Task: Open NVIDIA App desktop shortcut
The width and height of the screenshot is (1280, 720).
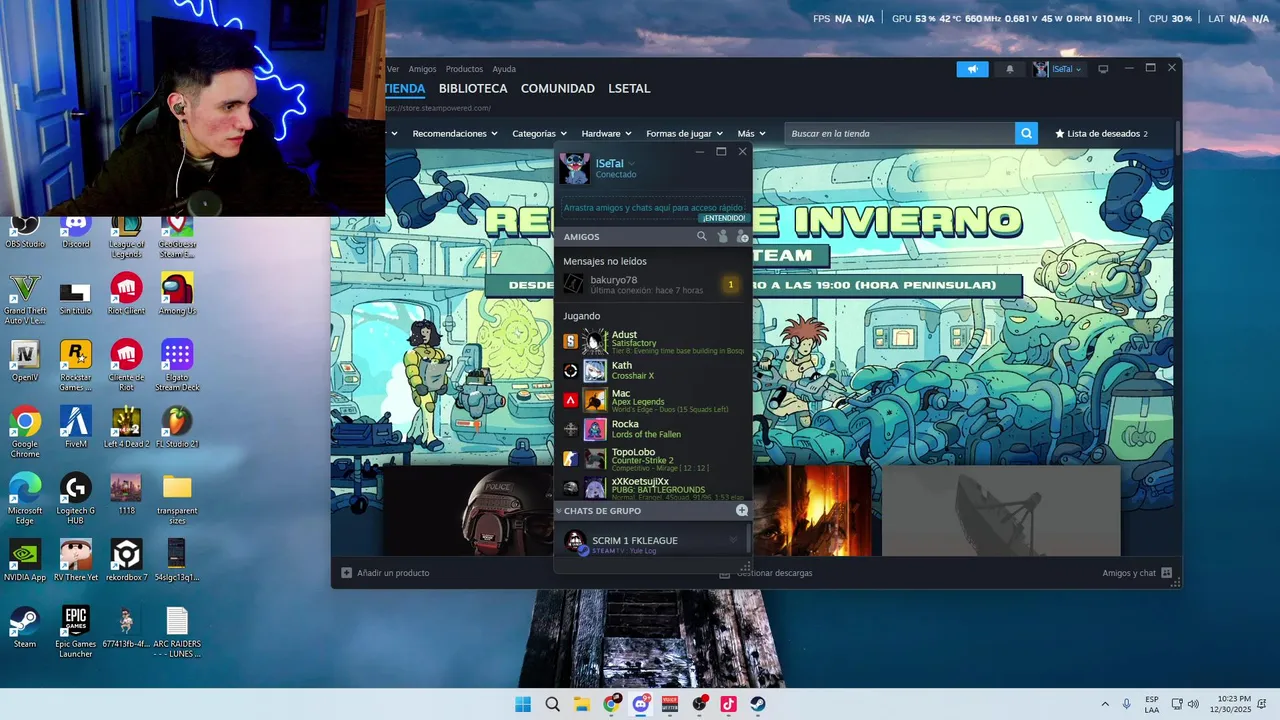Action: [x=25, y=561]
